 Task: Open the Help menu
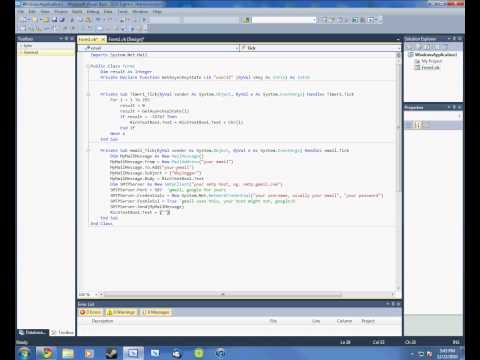click(x=157, y=12)
